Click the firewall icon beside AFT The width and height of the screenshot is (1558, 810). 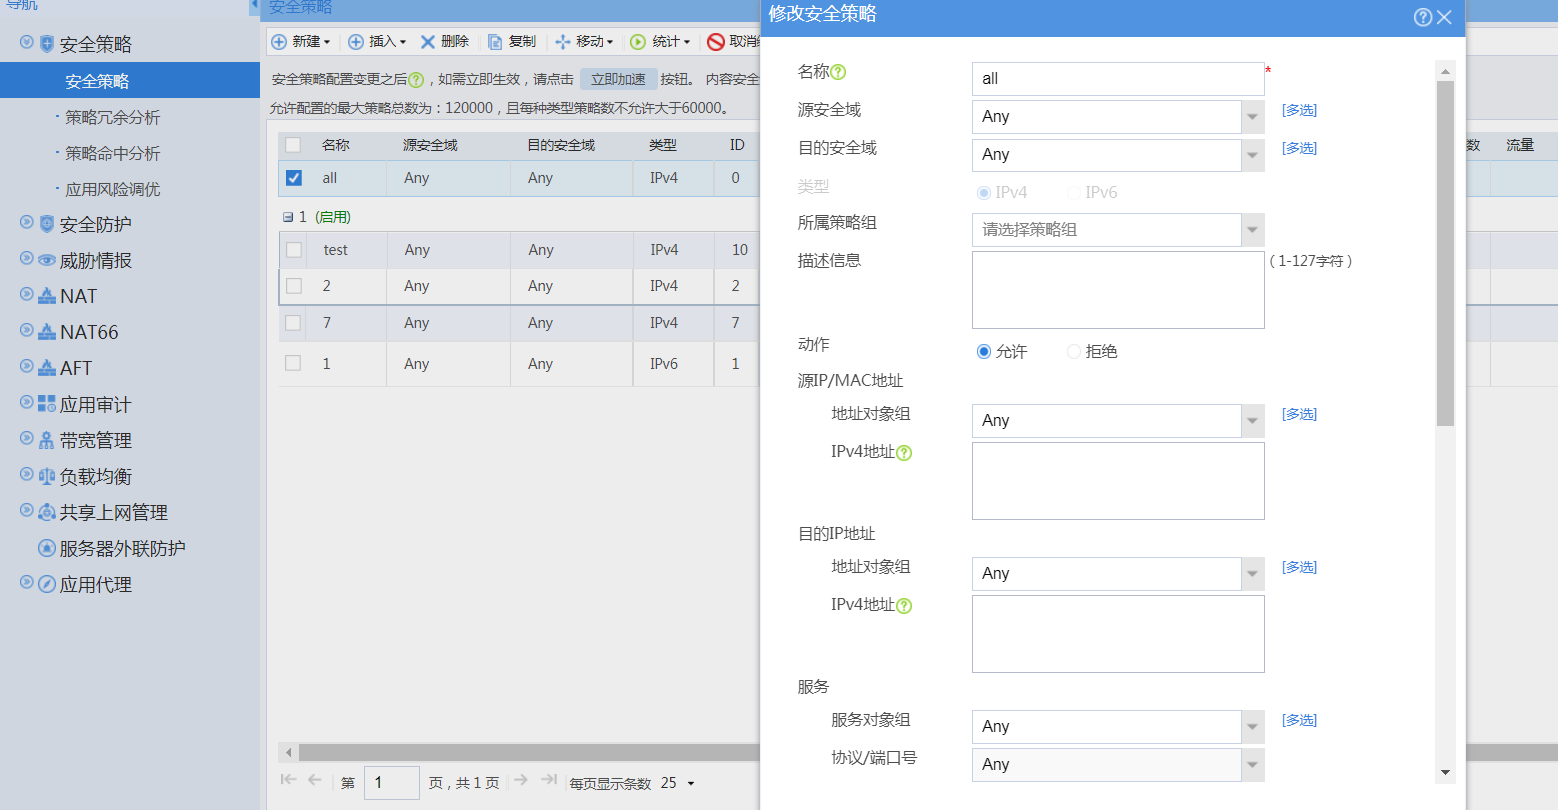(47, 368)
